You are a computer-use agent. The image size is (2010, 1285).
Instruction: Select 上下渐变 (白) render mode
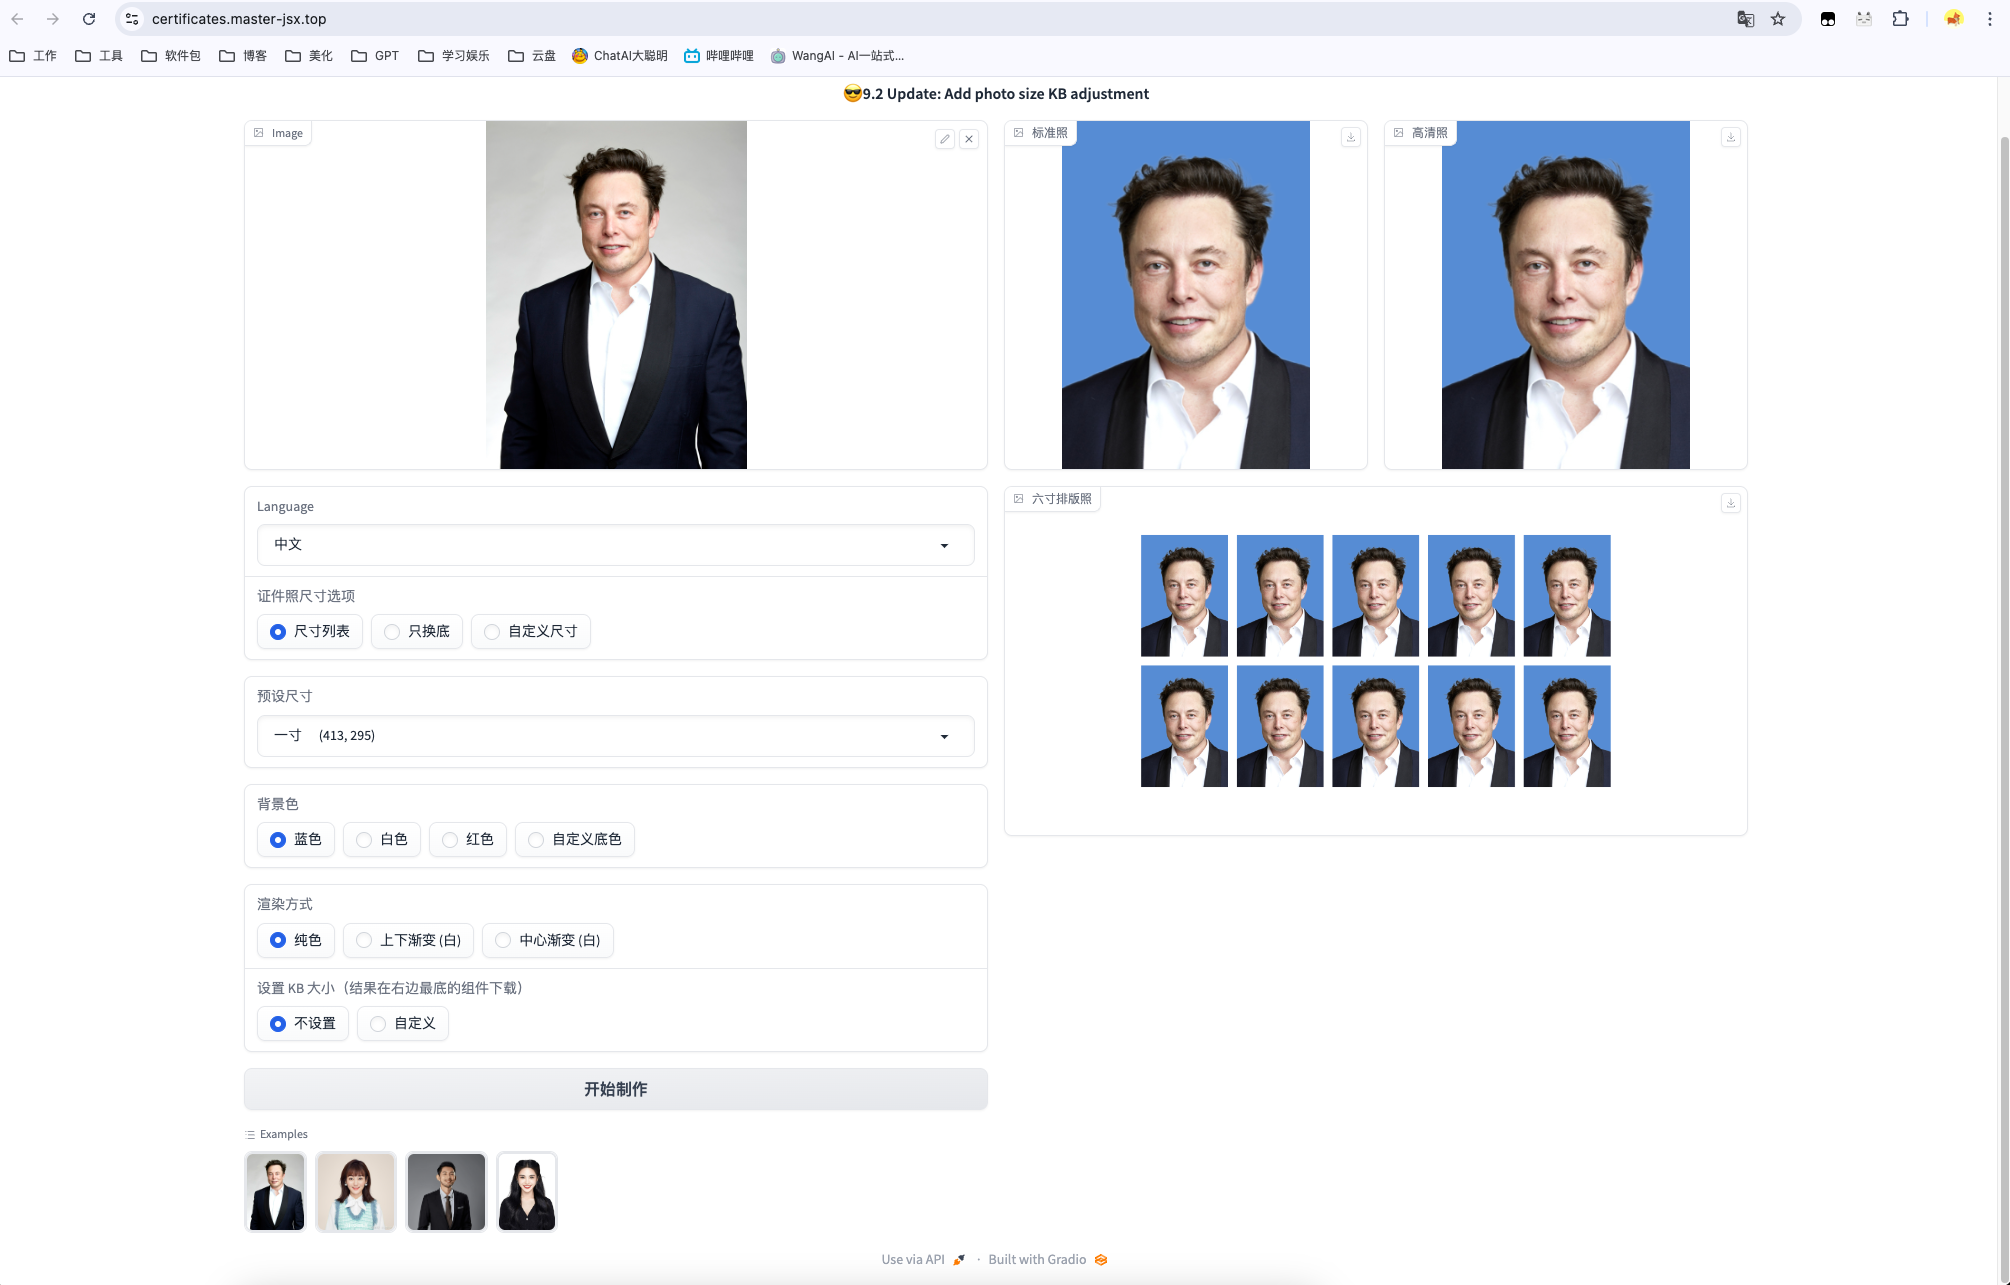tap(408, 940)
